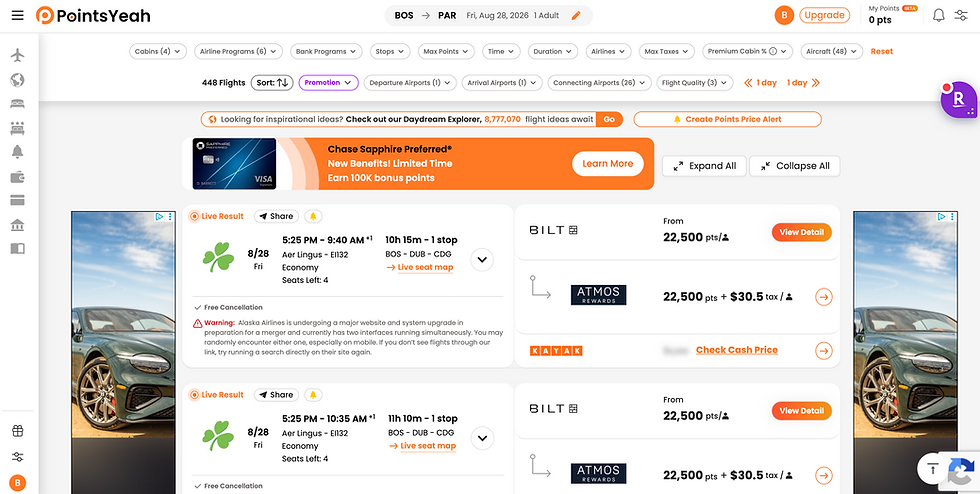Image resolution: width=980 pixels, height=494 pixels.
Task: Open flights airplane icon in sidebar
Action: tap(18, 55)
